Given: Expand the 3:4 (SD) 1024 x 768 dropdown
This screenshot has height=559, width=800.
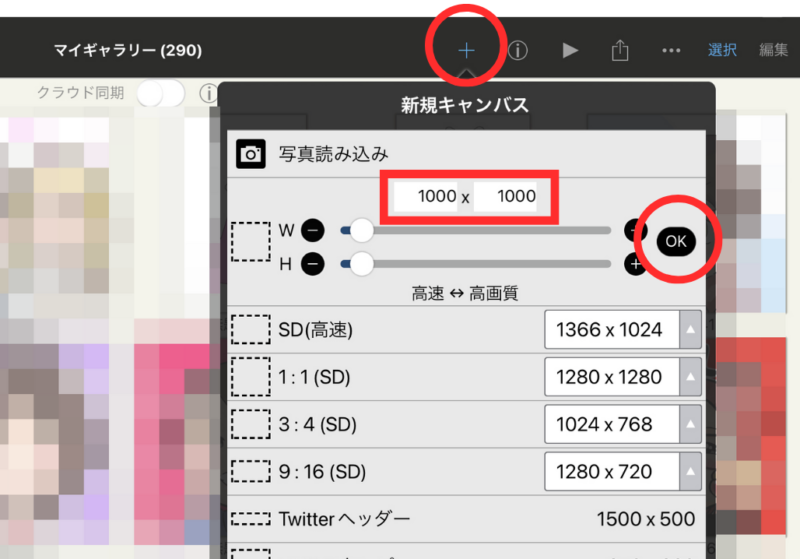Looking at the screenshot, I should (x=691, y=424).
